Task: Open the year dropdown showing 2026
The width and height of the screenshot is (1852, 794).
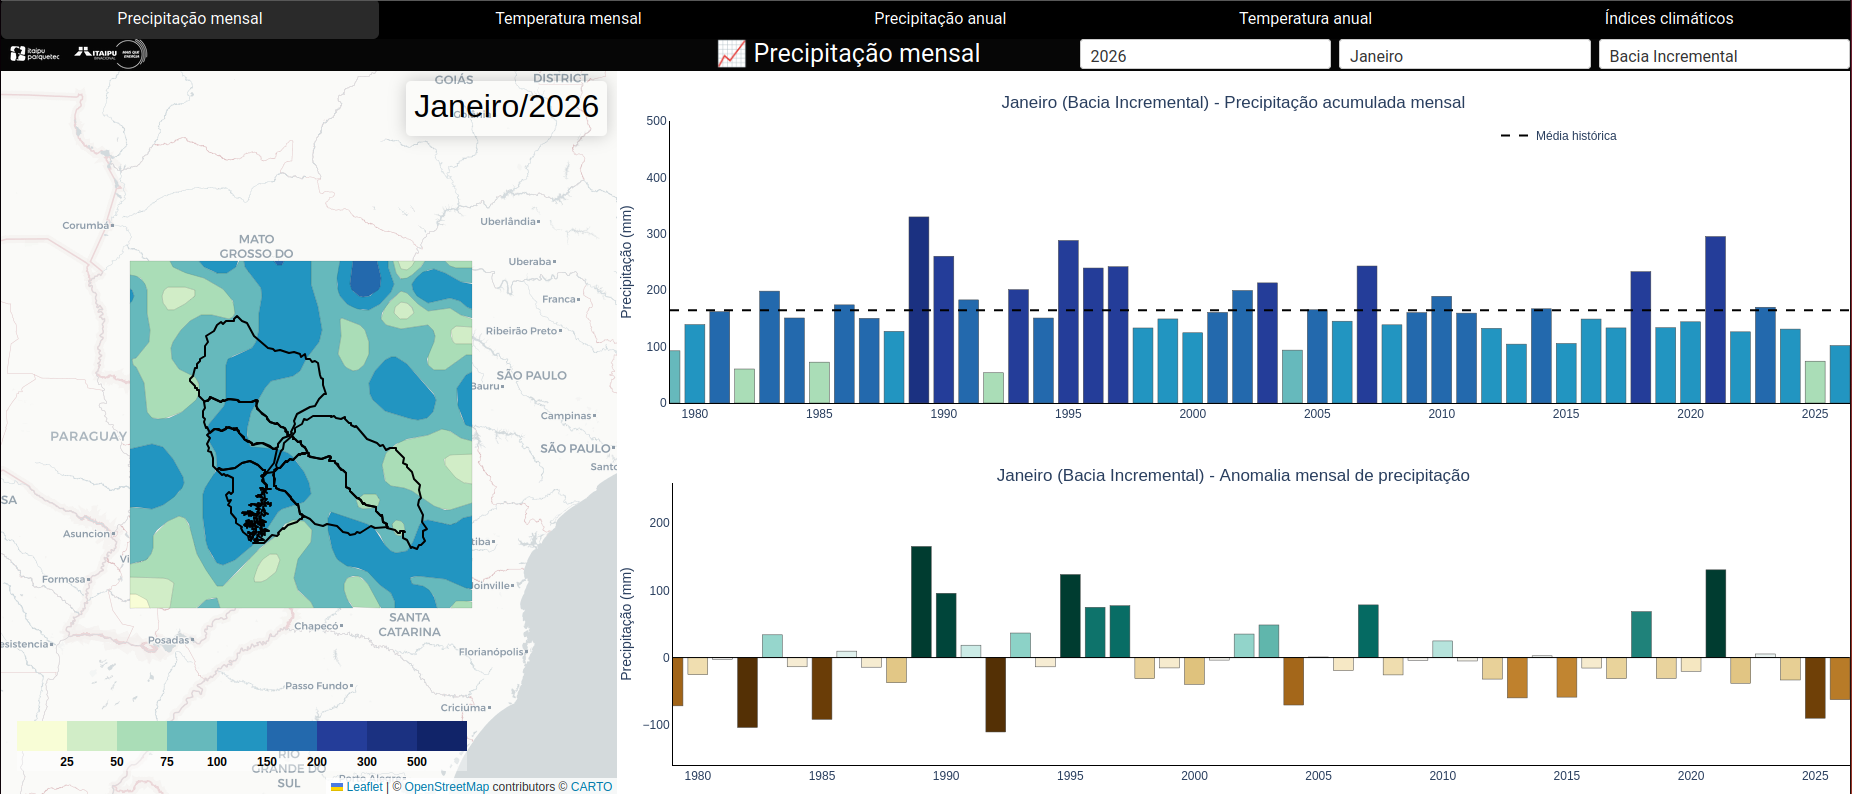Action: point(1204,56)
